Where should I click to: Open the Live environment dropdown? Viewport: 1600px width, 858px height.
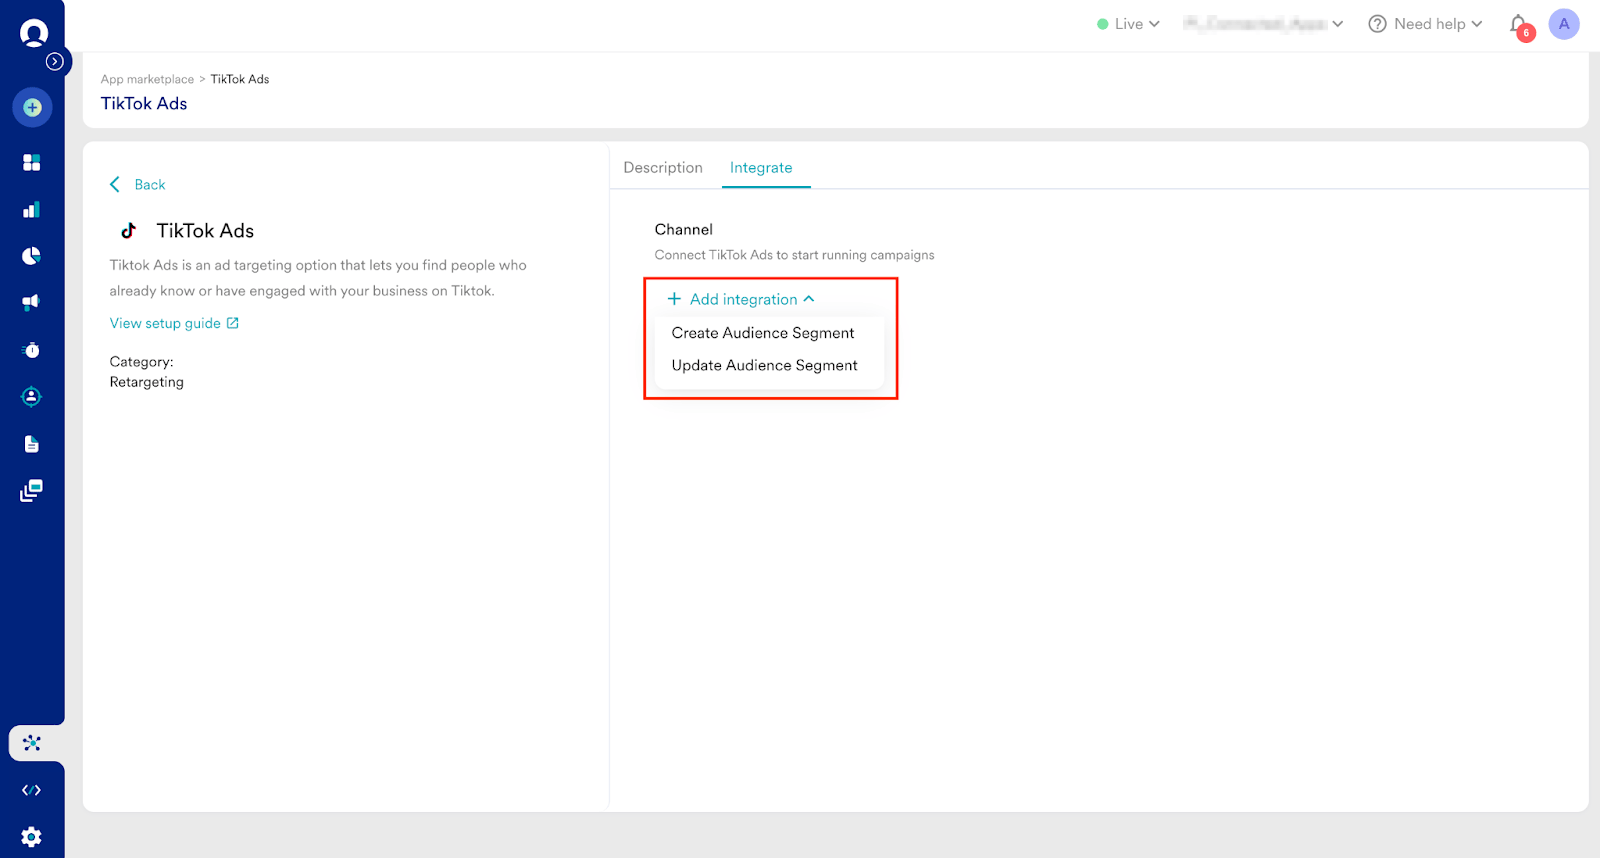point(1128,24)
